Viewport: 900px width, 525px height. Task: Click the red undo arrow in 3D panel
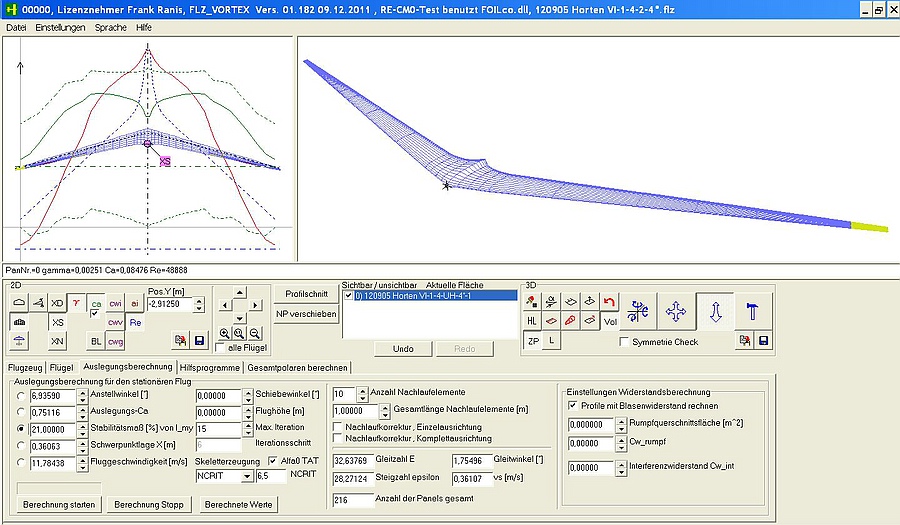[x=610, y=301]
